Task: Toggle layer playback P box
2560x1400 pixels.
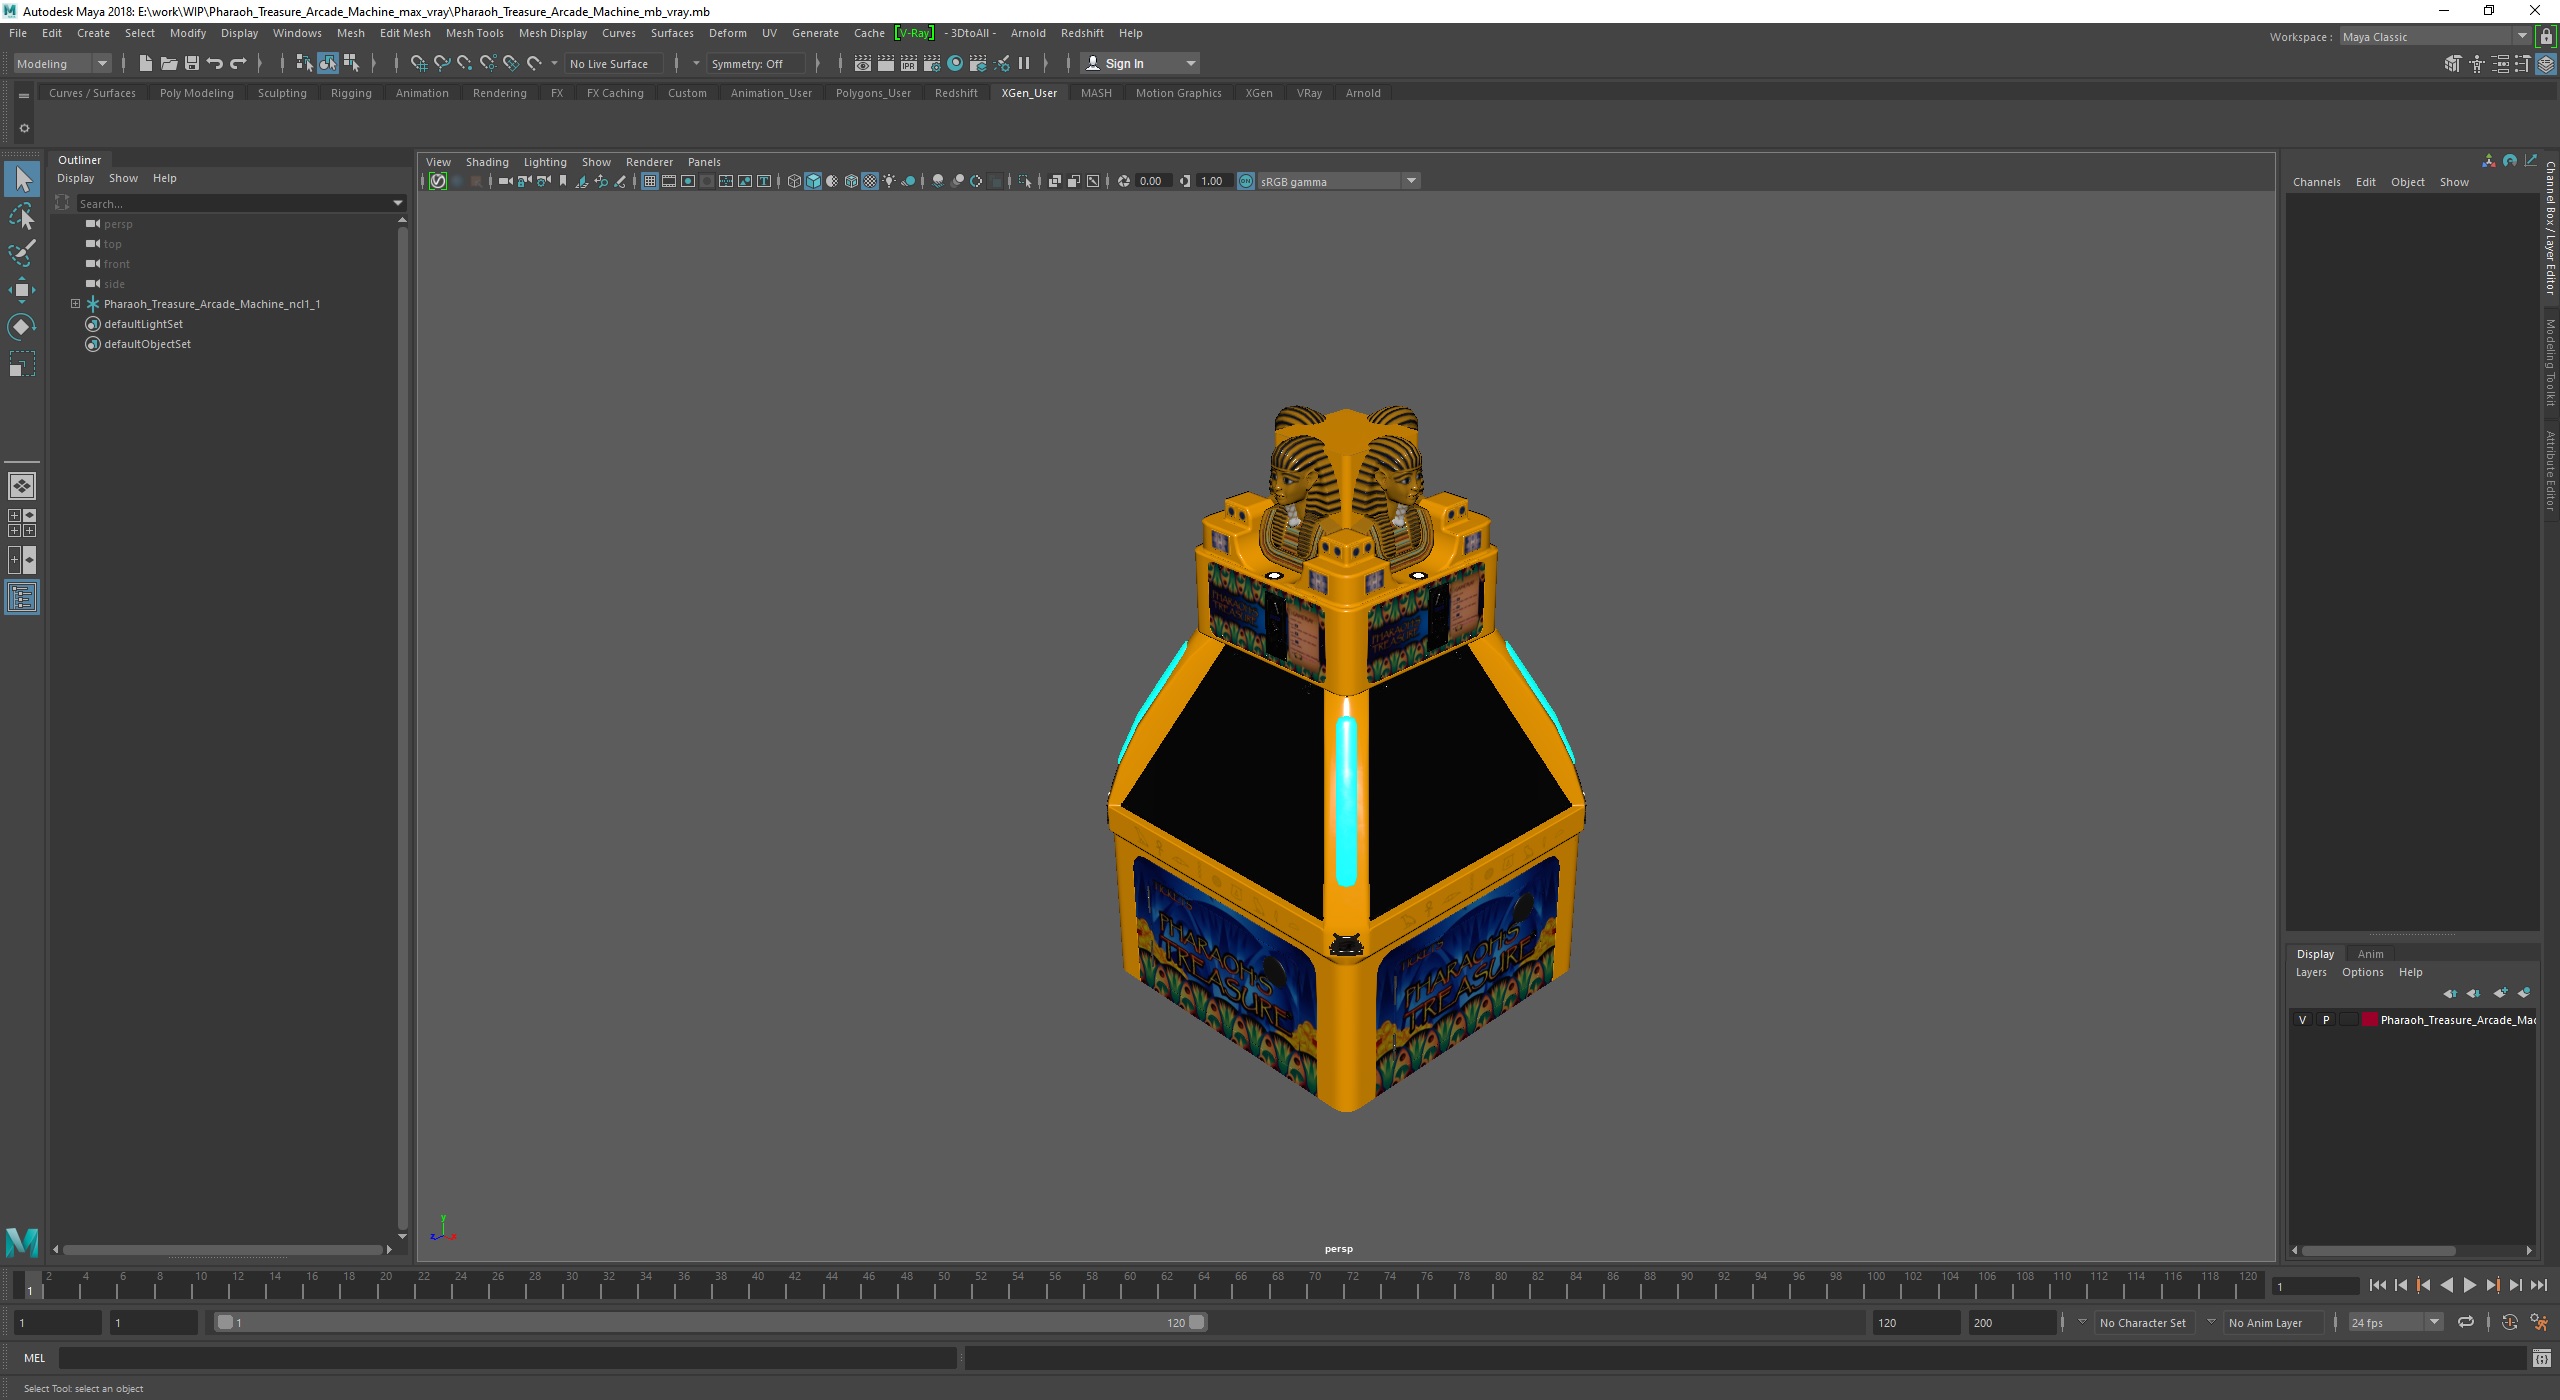Action: [2326, 1020]
